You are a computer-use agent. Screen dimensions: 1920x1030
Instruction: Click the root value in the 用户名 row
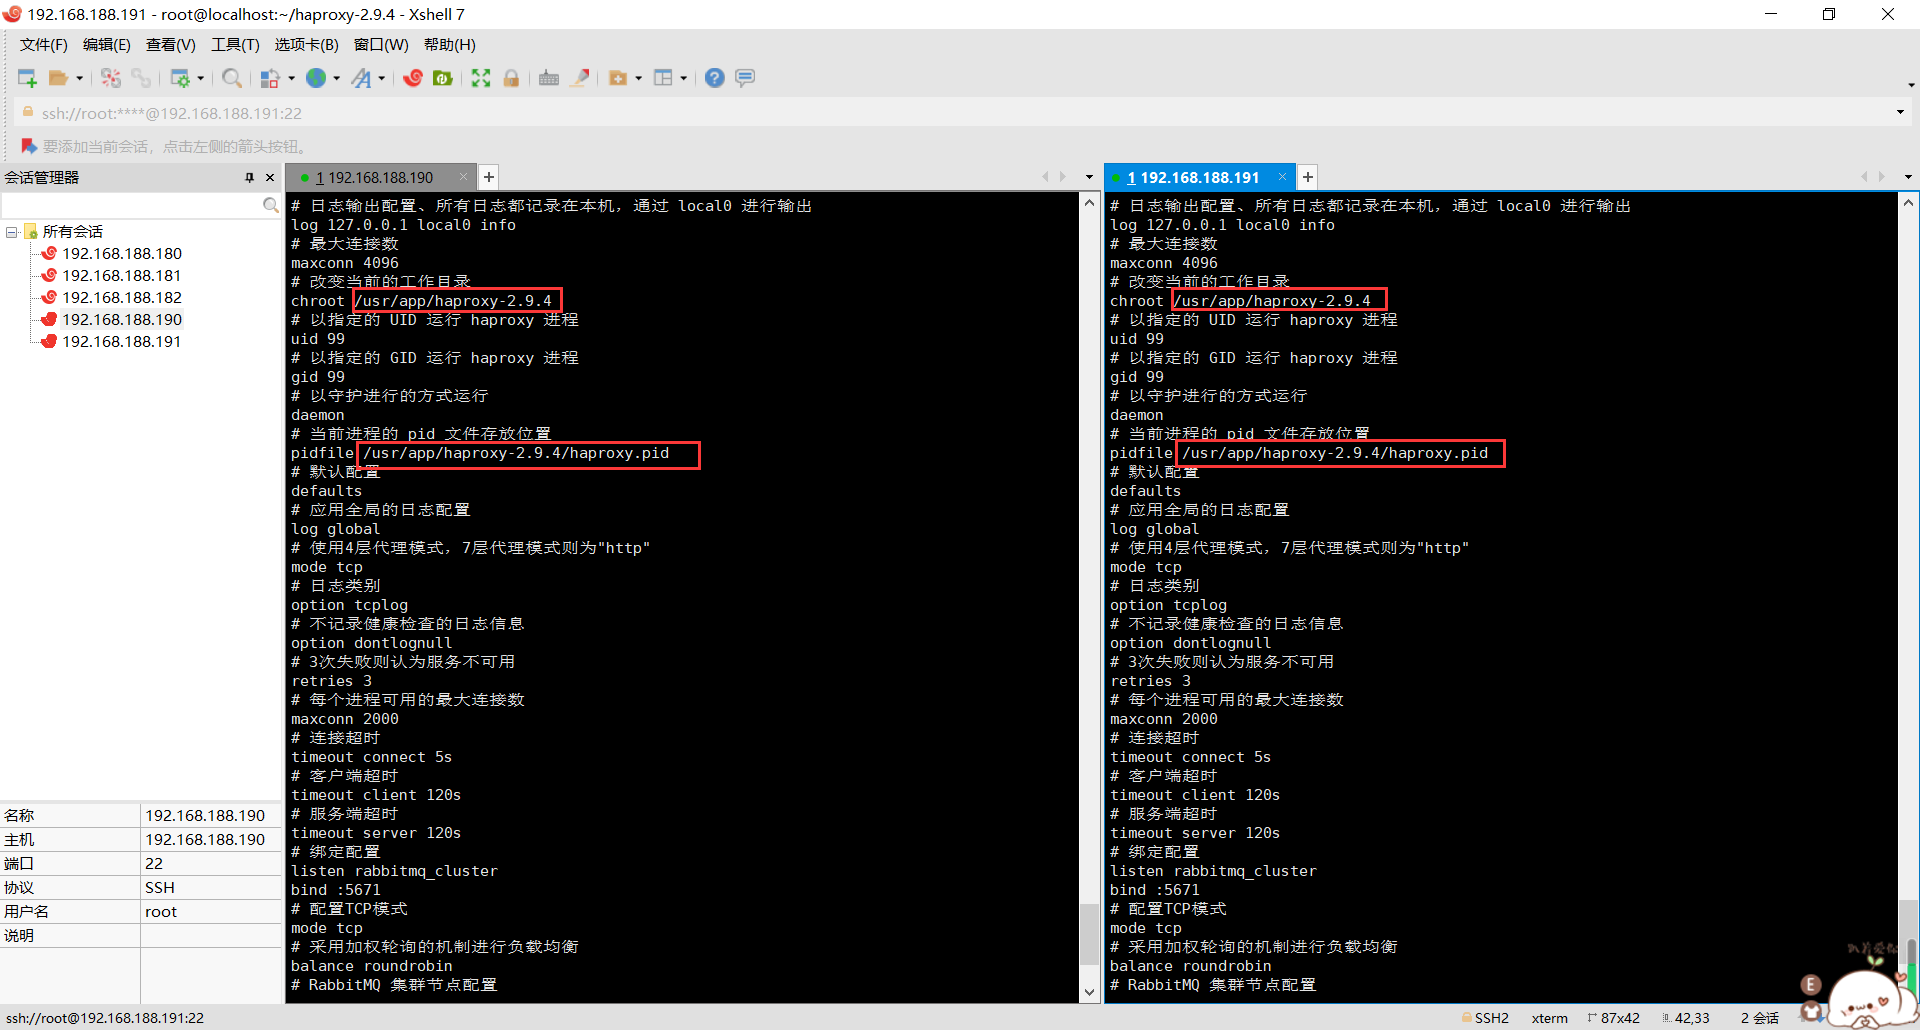(161, 912)
